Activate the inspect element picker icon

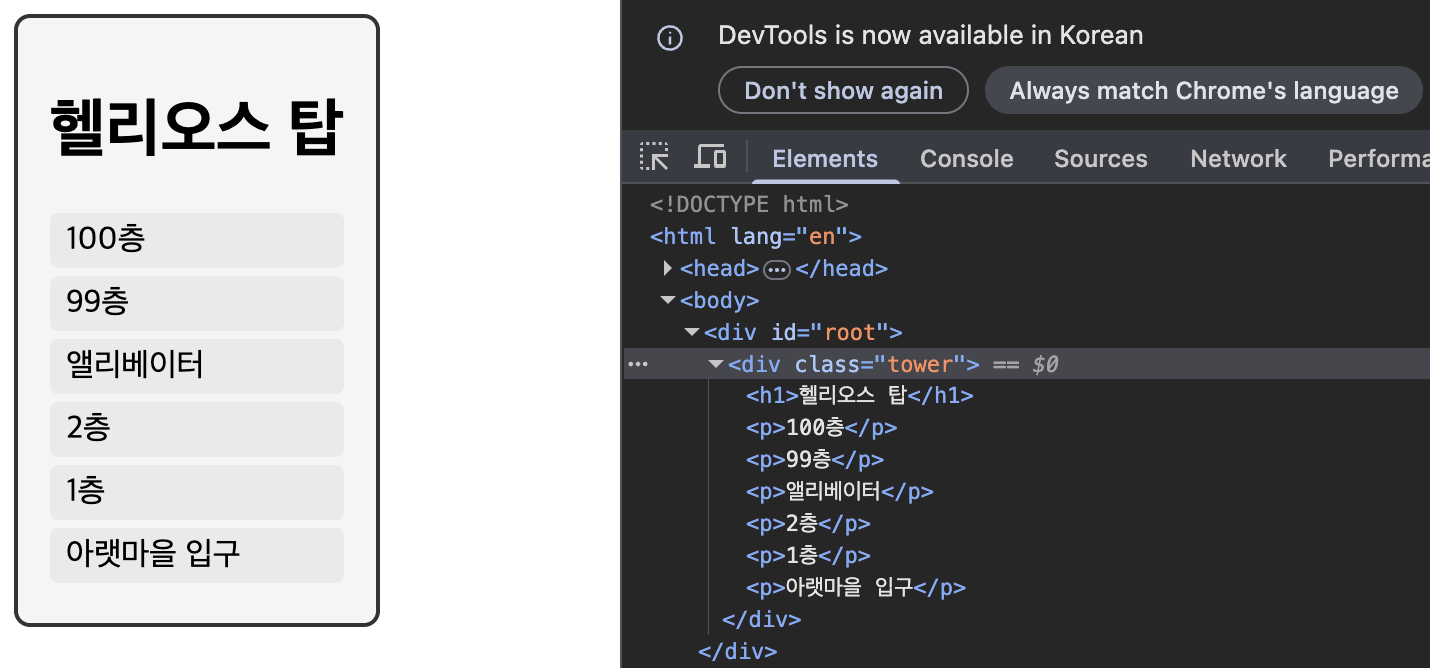655,157
